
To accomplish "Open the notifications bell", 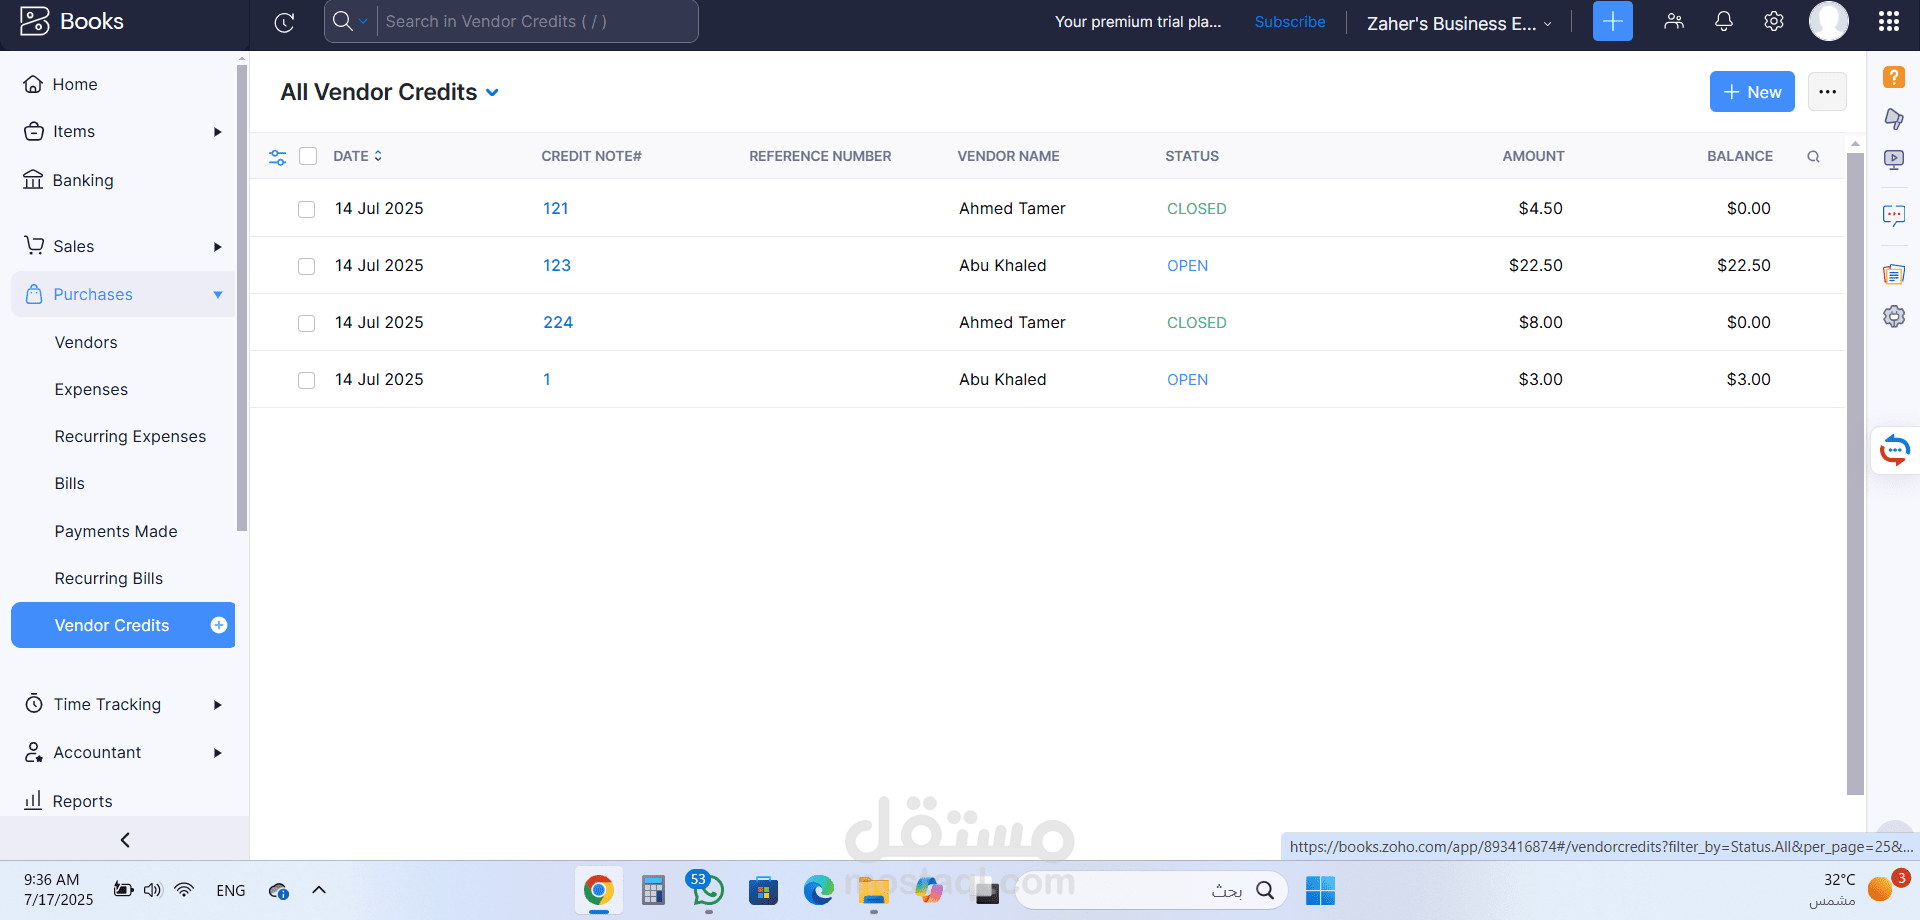I will [x=1723, y=21].
